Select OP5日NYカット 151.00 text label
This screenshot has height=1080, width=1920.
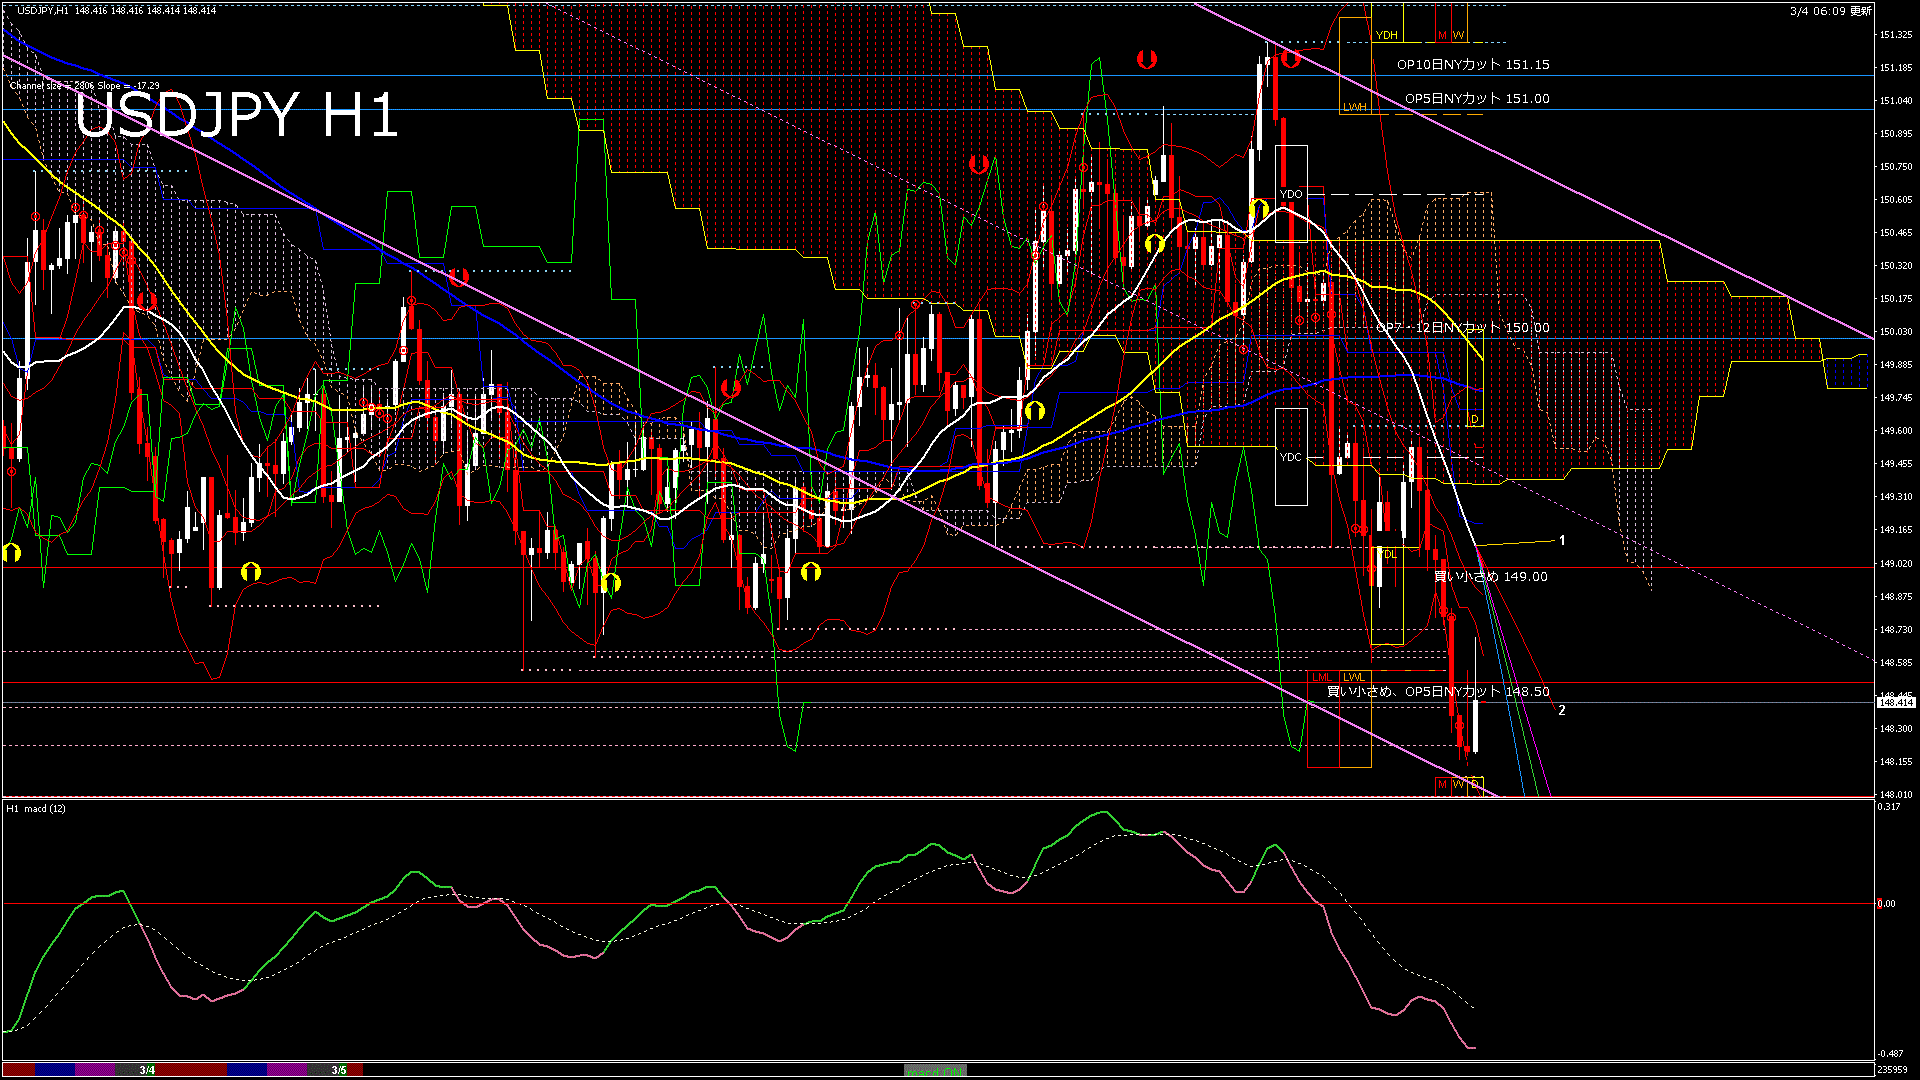pos(1477,99)
